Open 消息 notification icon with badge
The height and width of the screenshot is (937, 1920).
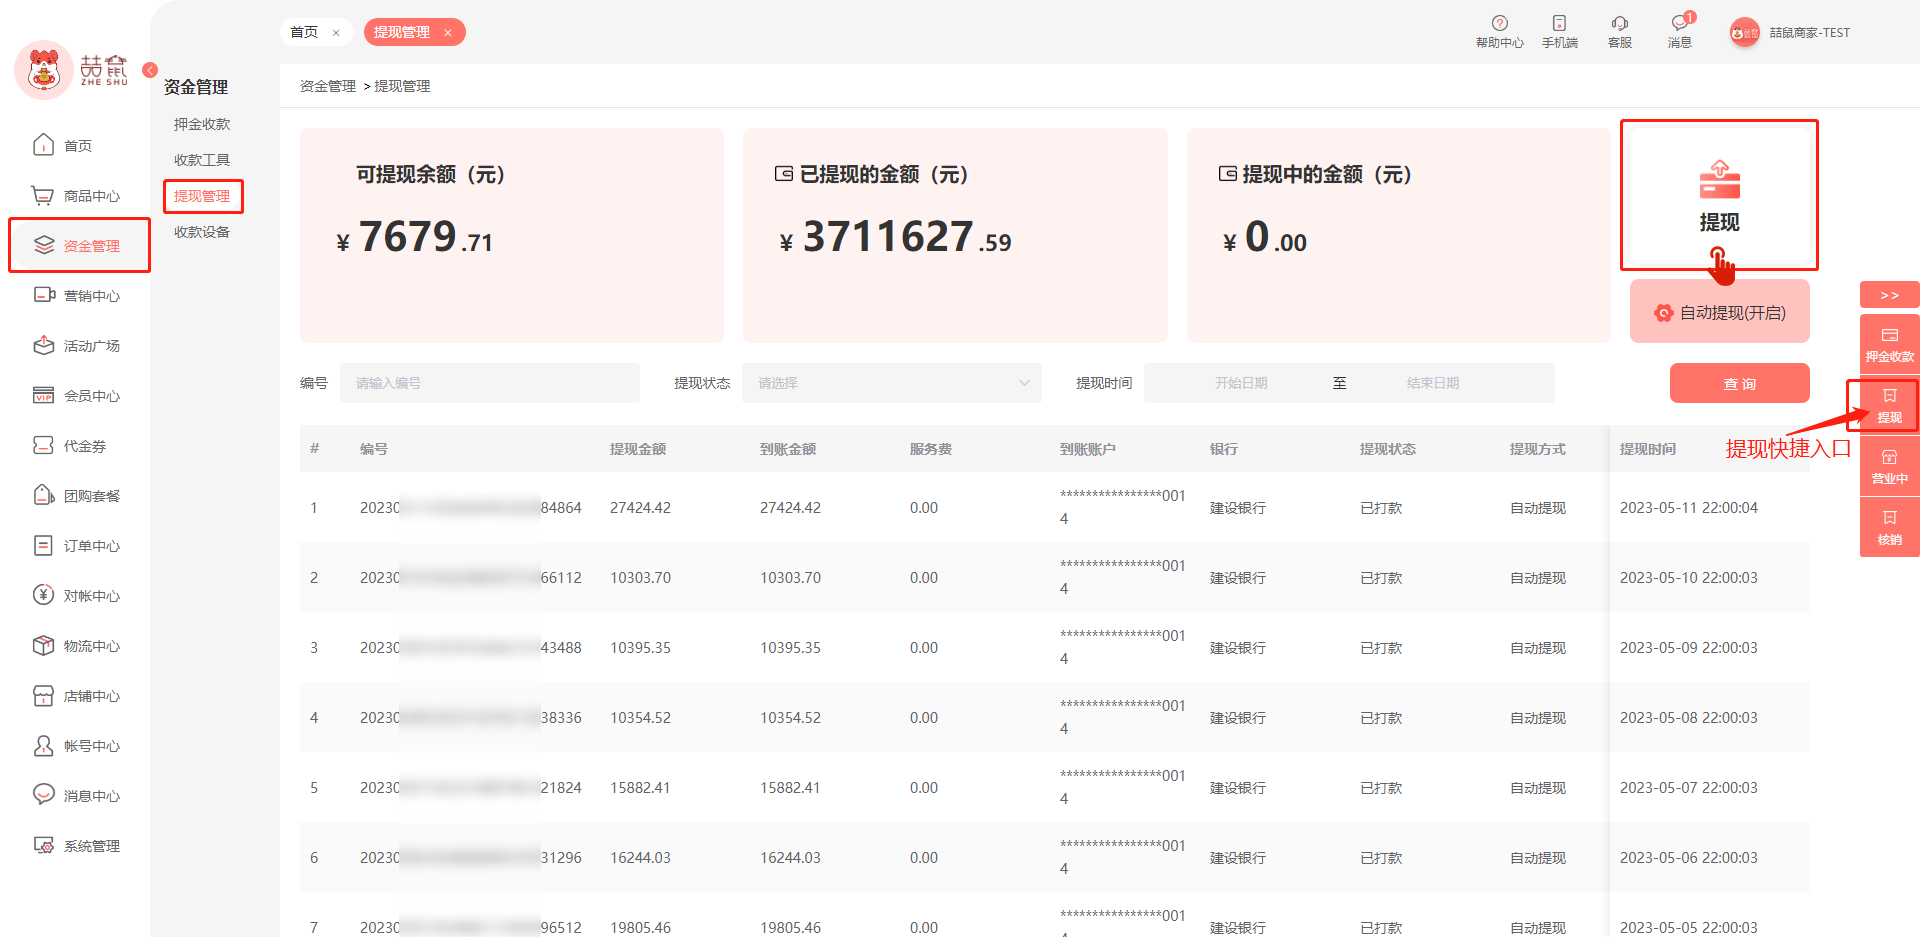[x=1680, y=23]
